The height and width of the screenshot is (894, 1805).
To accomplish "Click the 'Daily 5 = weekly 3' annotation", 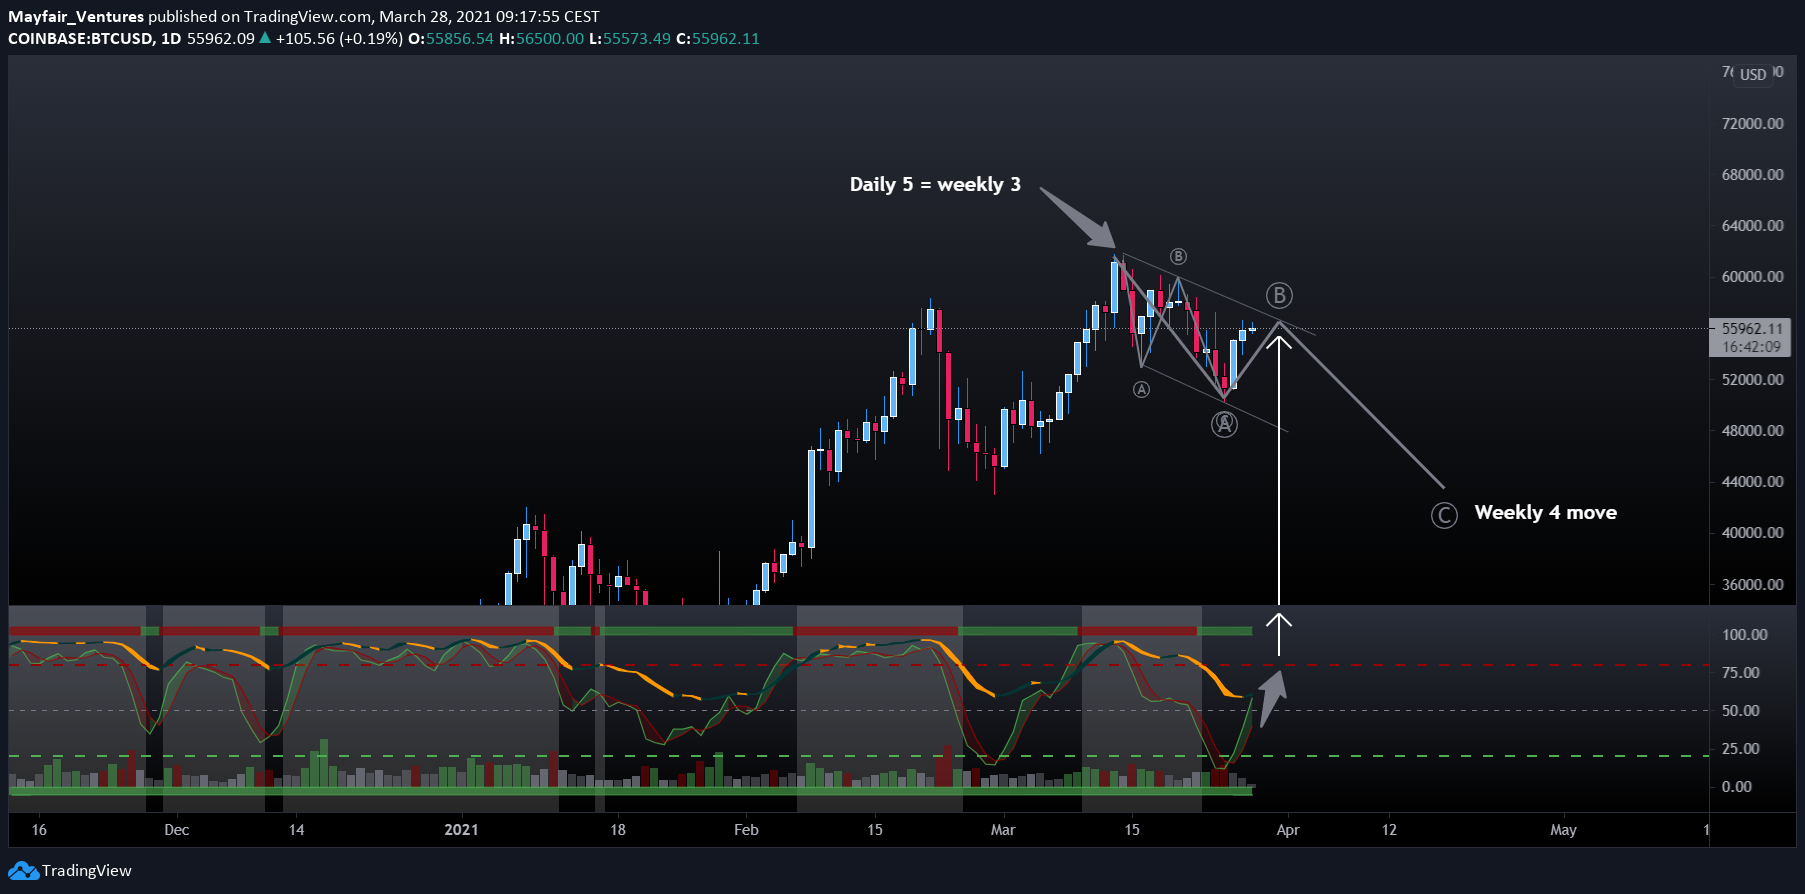I will tap(935, 184).
